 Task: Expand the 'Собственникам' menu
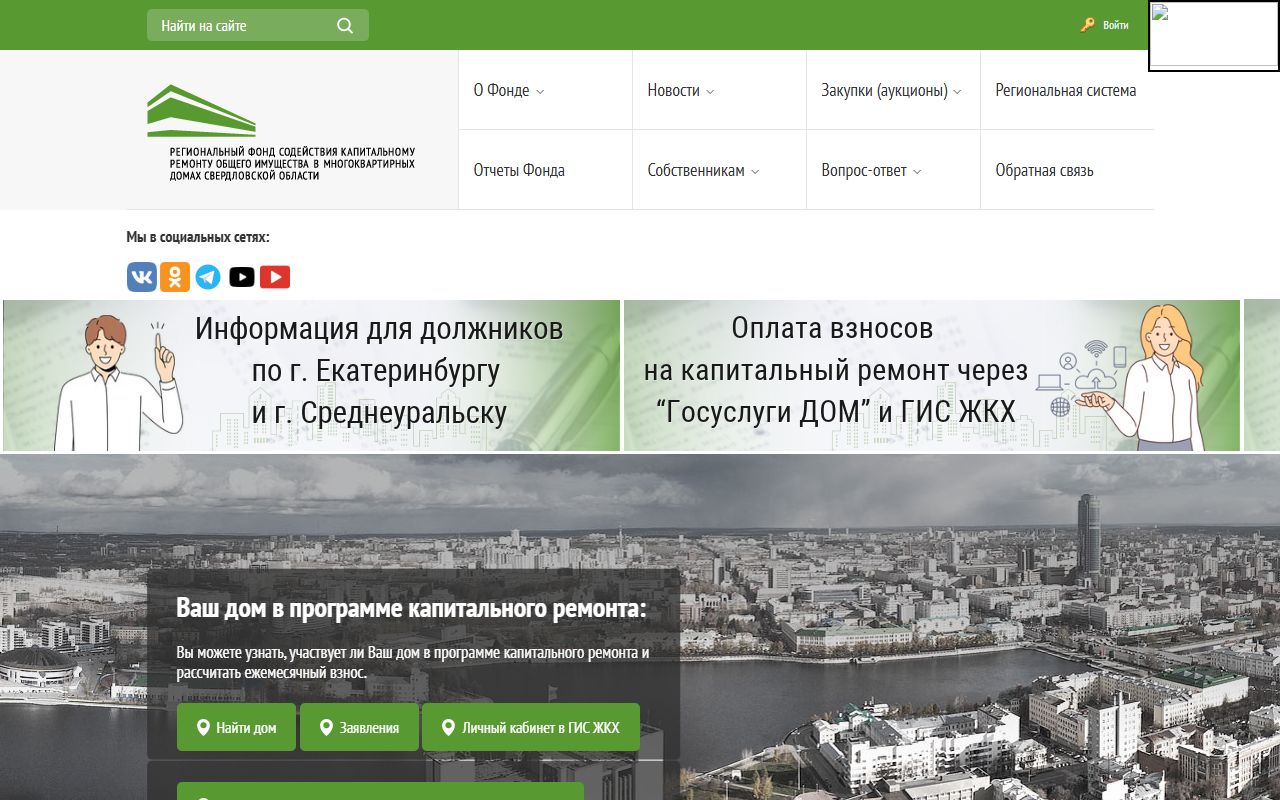pyautogui.click(x=703, y=170)
